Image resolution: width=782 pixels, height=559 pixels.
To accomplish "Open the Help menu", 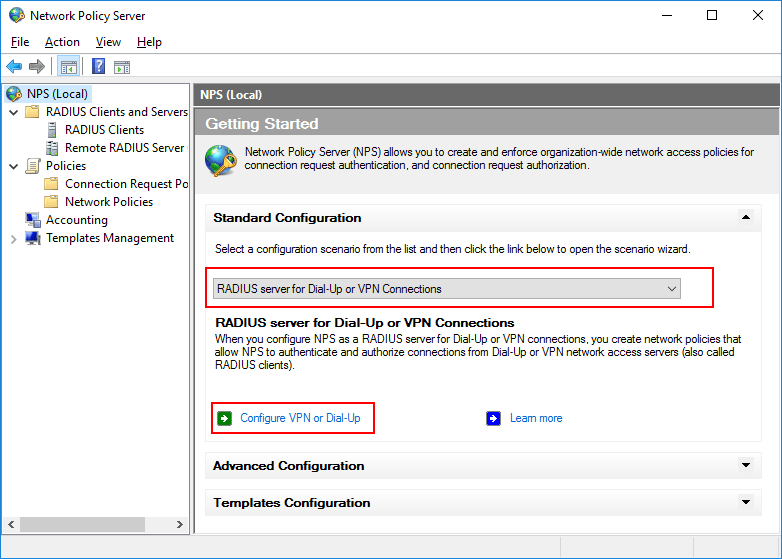I will click(149, 42).
